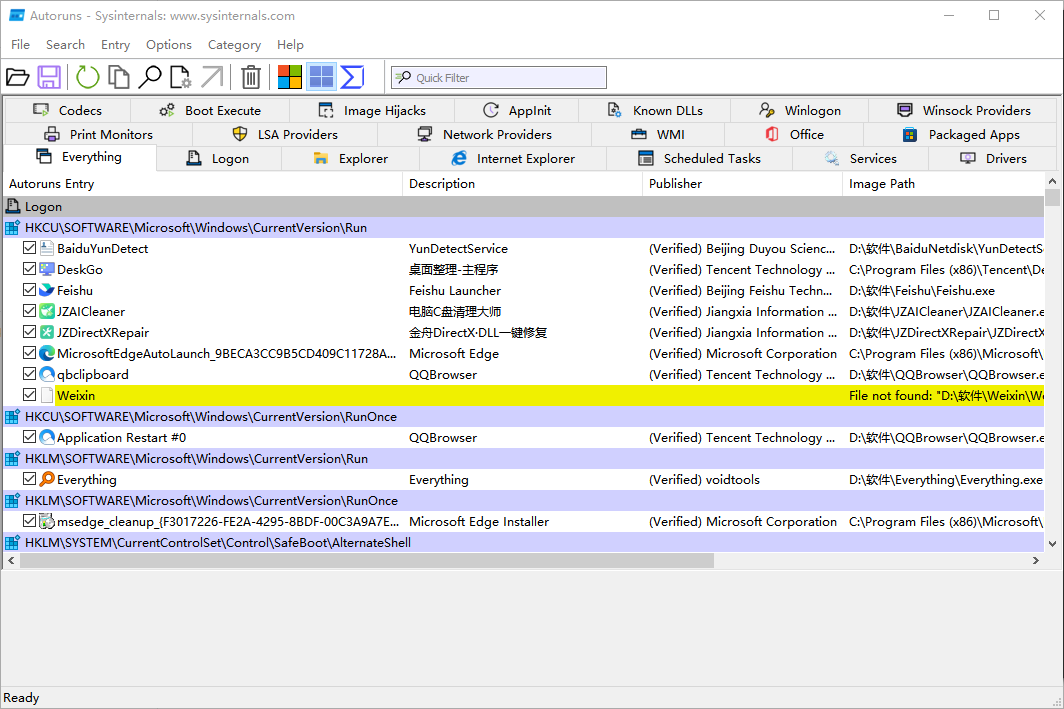Click the JZAICleaner green icon

point(47,311)
